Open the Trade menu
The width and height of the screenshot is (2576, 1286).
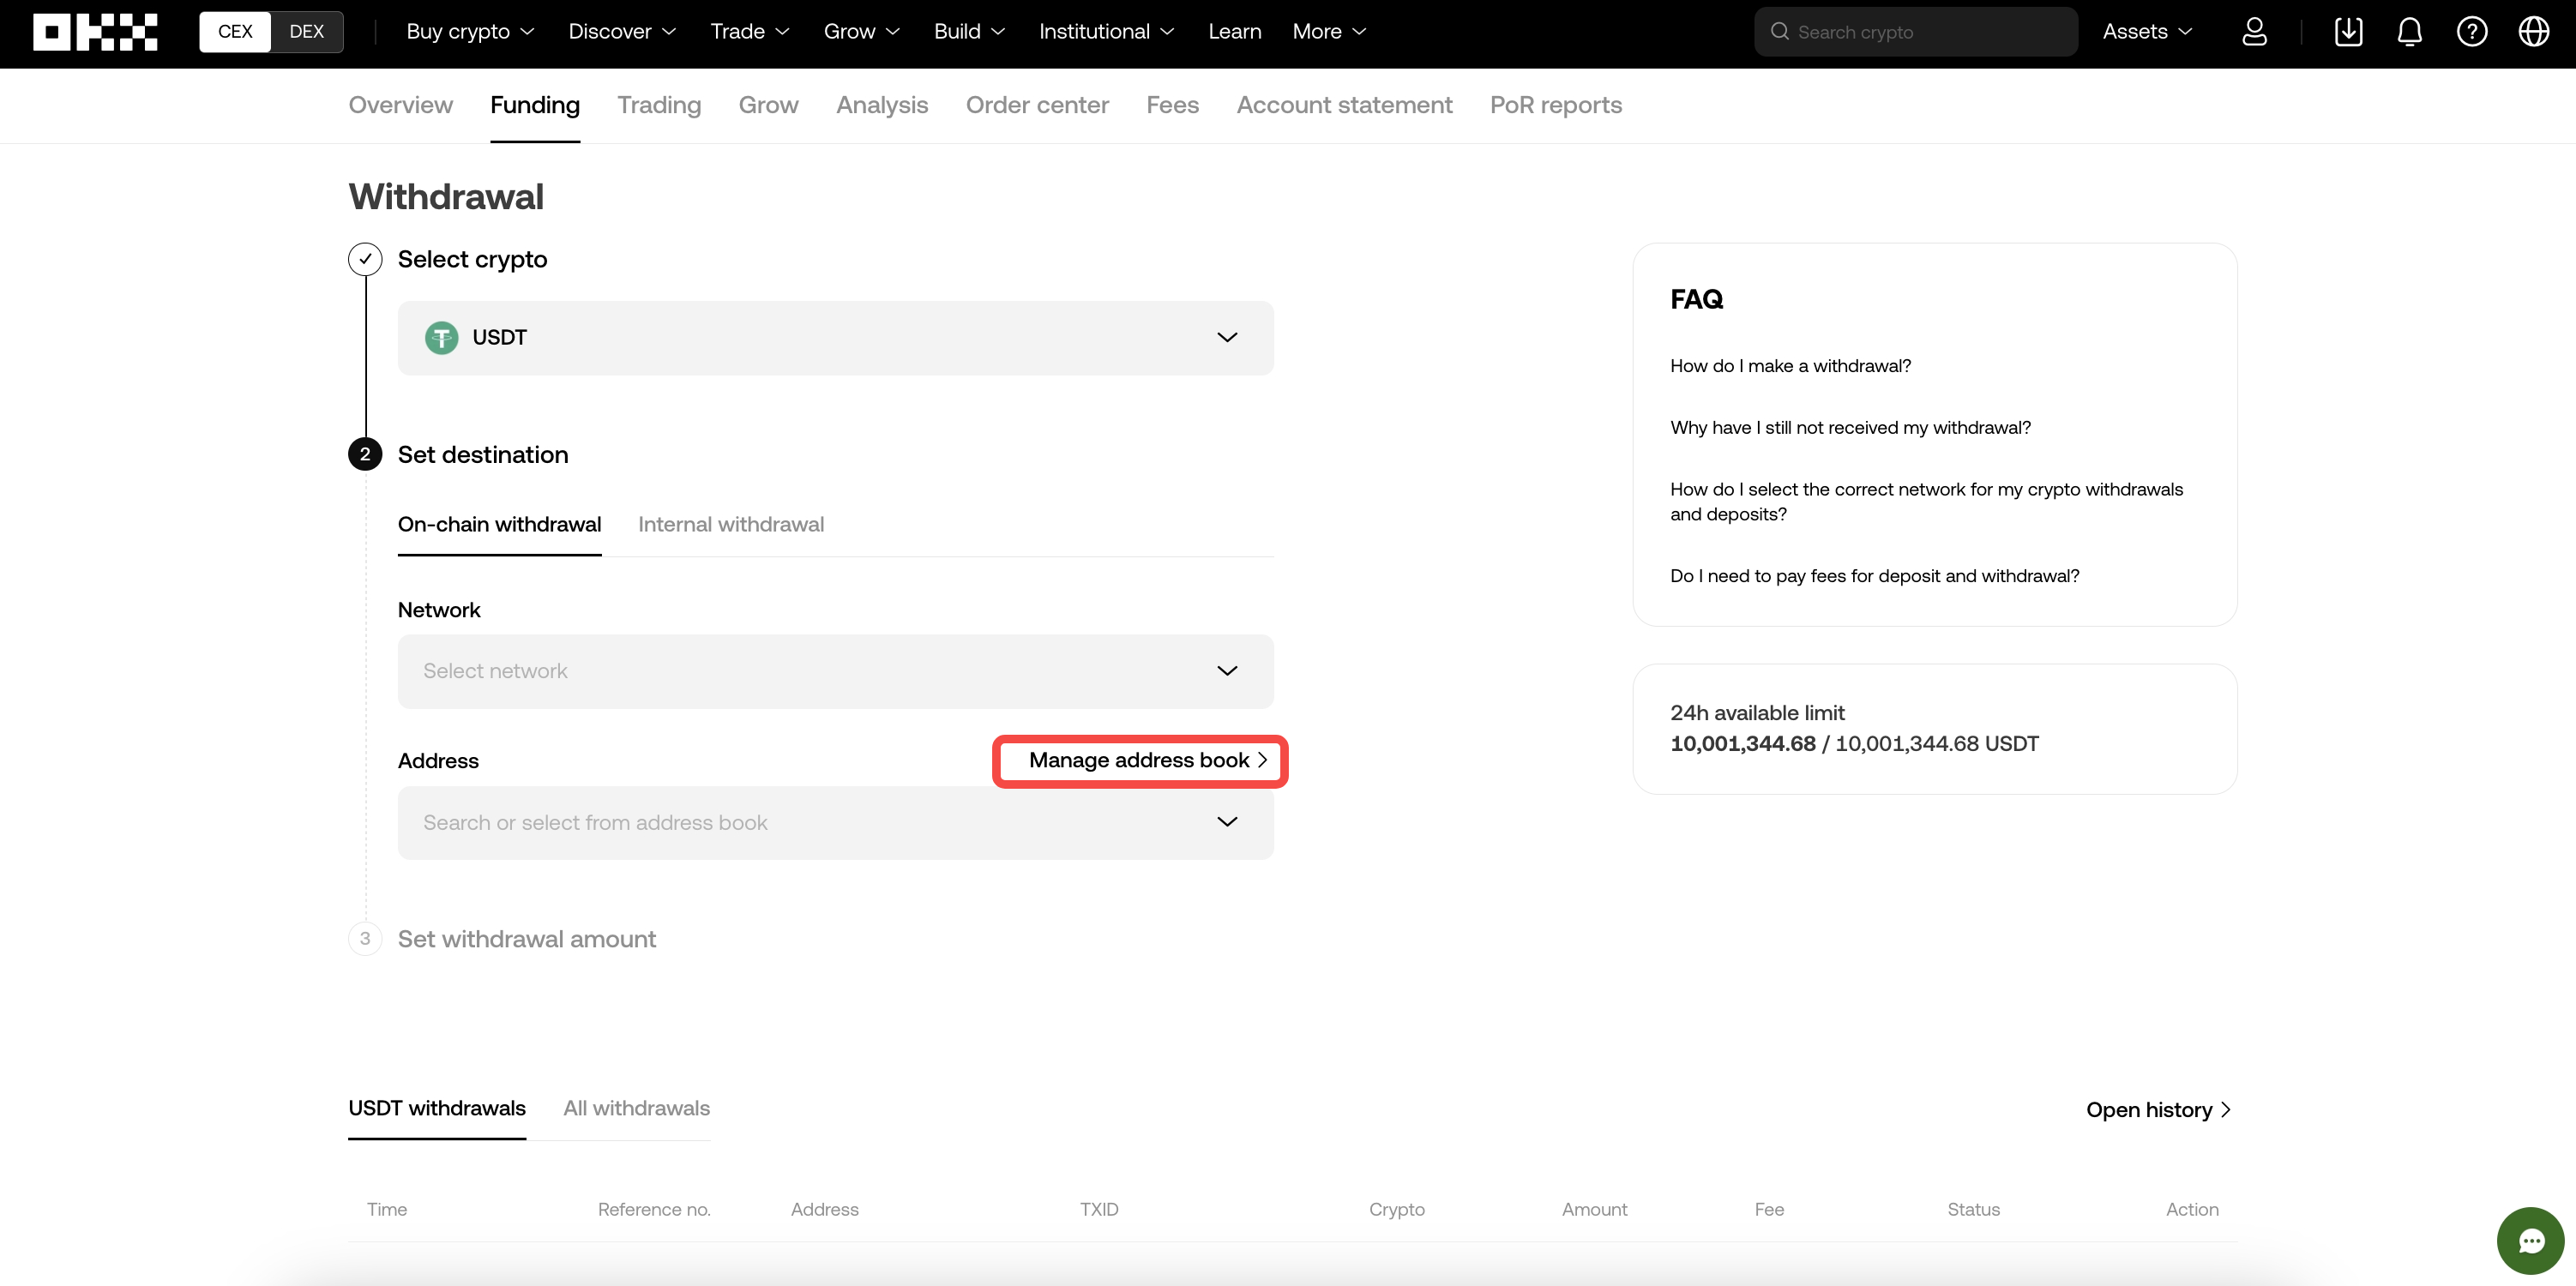(x=748, y=31)
